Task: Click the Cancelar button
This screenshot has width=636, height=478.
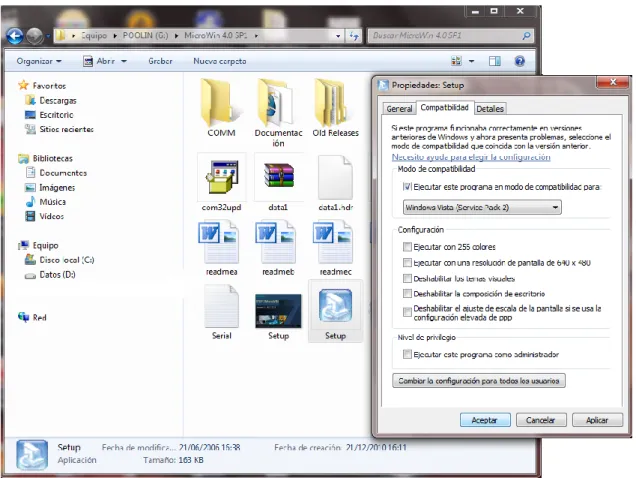Action: pos(541,420)
